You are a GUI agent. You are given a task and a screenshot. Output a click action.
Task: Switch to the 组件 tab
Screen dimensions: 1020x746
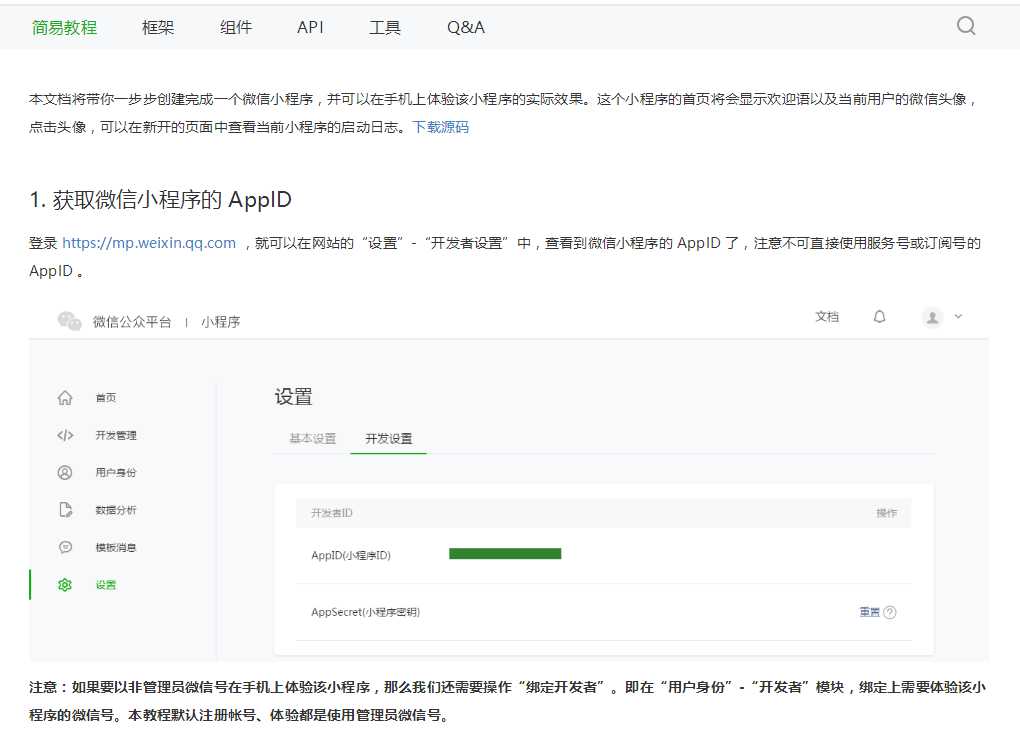(x=235, y=27)
